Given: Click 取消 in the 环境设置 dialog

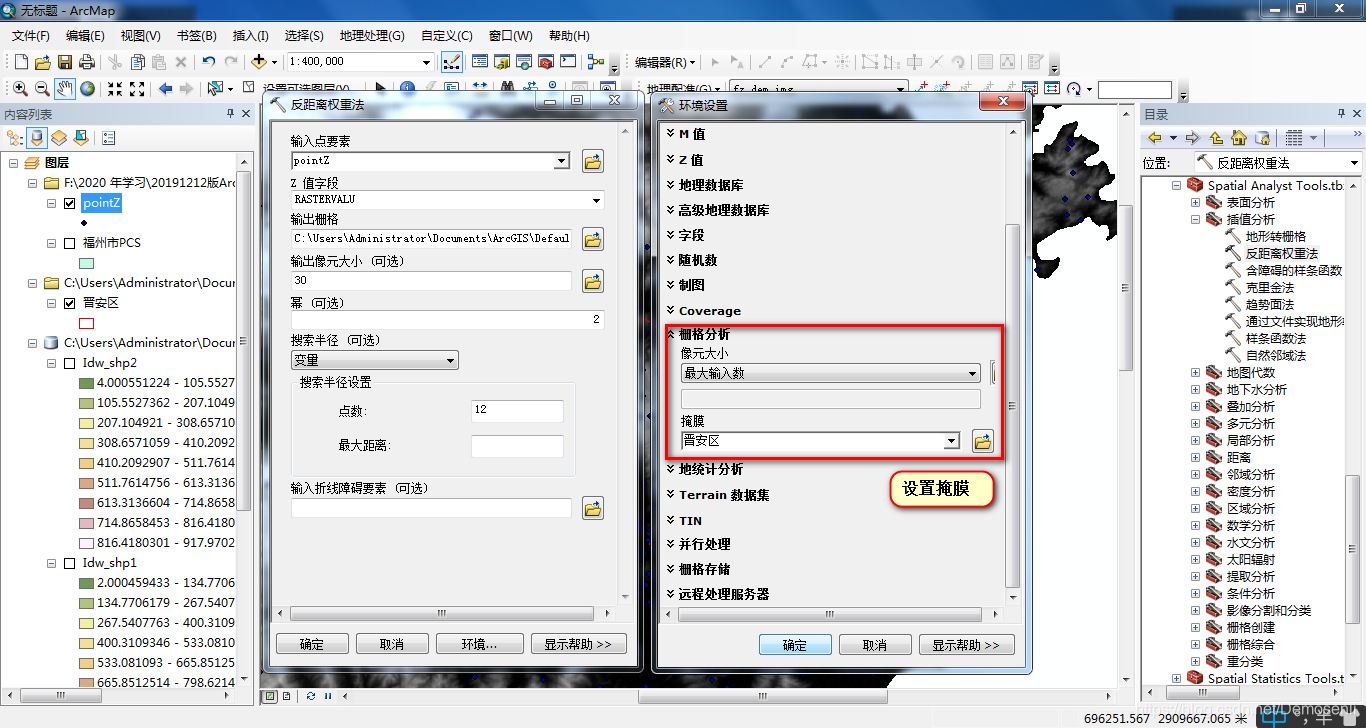Looking at the screenshot, I should 875,645.
